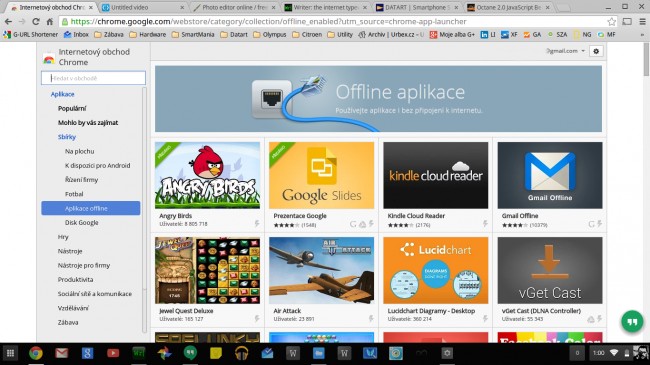The image size is (650, 365).
Task: Switch to the Photo editor online tab
Action: point(235,7)
